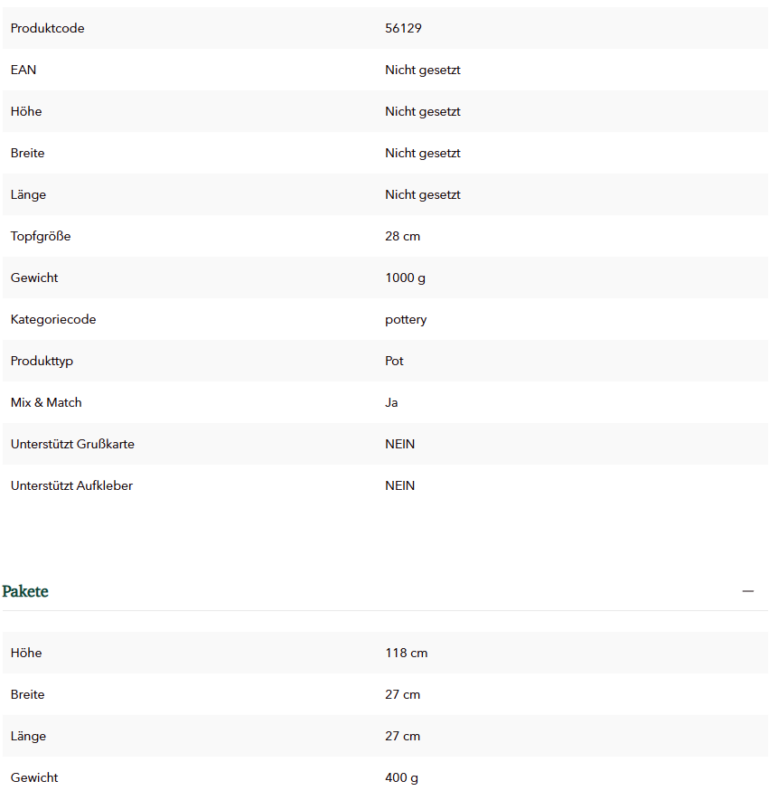The height and width of the screenshot is (800, 778).
Task: Click the Kategoriecode row label
Action: 53,319
